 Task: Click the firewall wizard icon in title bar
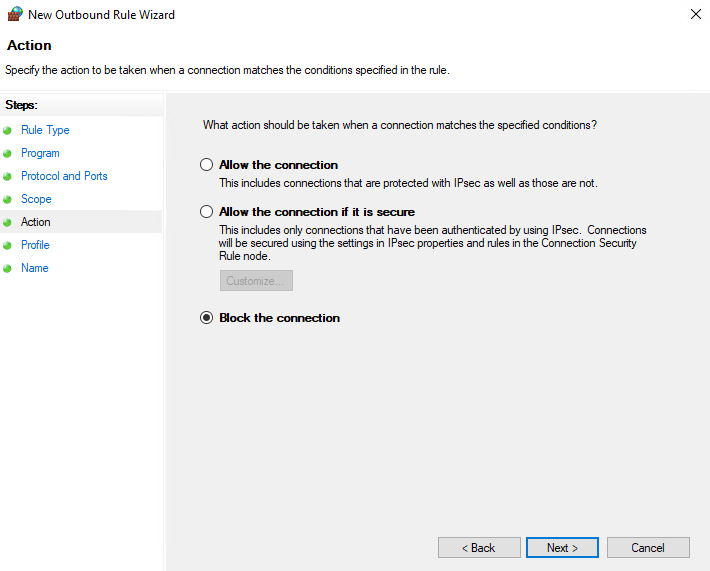tap(14, 15)
